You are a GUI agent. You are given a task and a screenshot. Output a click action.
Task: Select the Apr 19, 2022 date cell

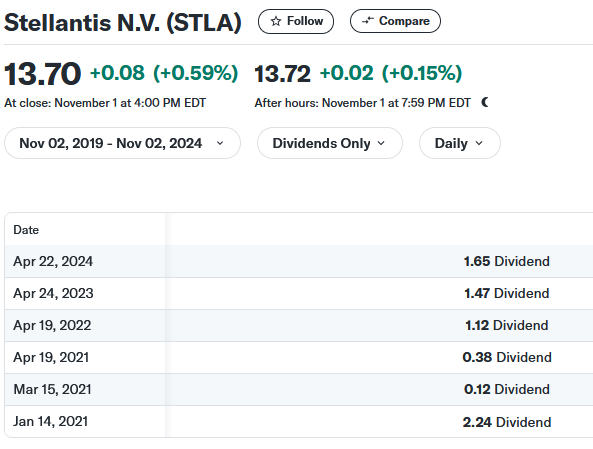(52, 325)
